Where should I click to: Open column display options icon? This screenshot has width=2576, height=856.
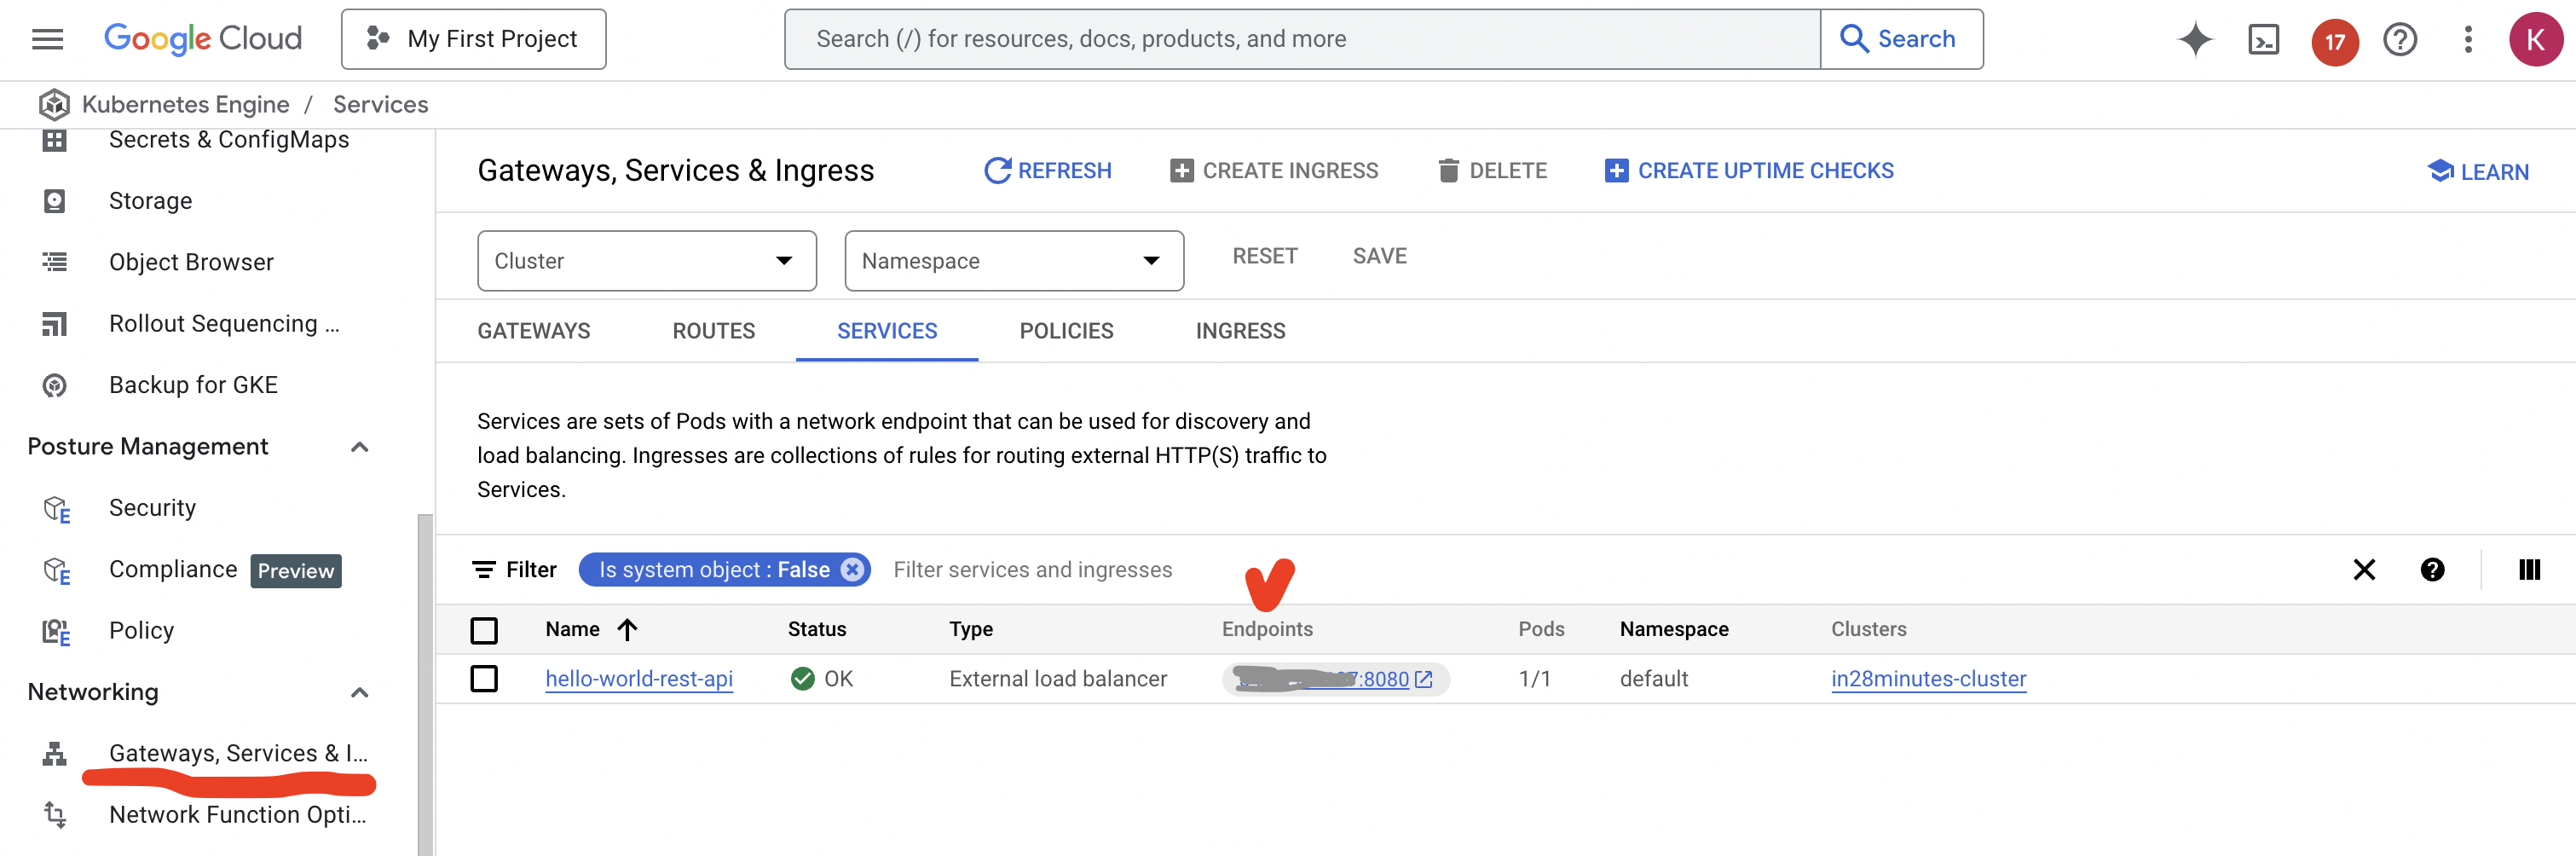tap(2529, 569)
